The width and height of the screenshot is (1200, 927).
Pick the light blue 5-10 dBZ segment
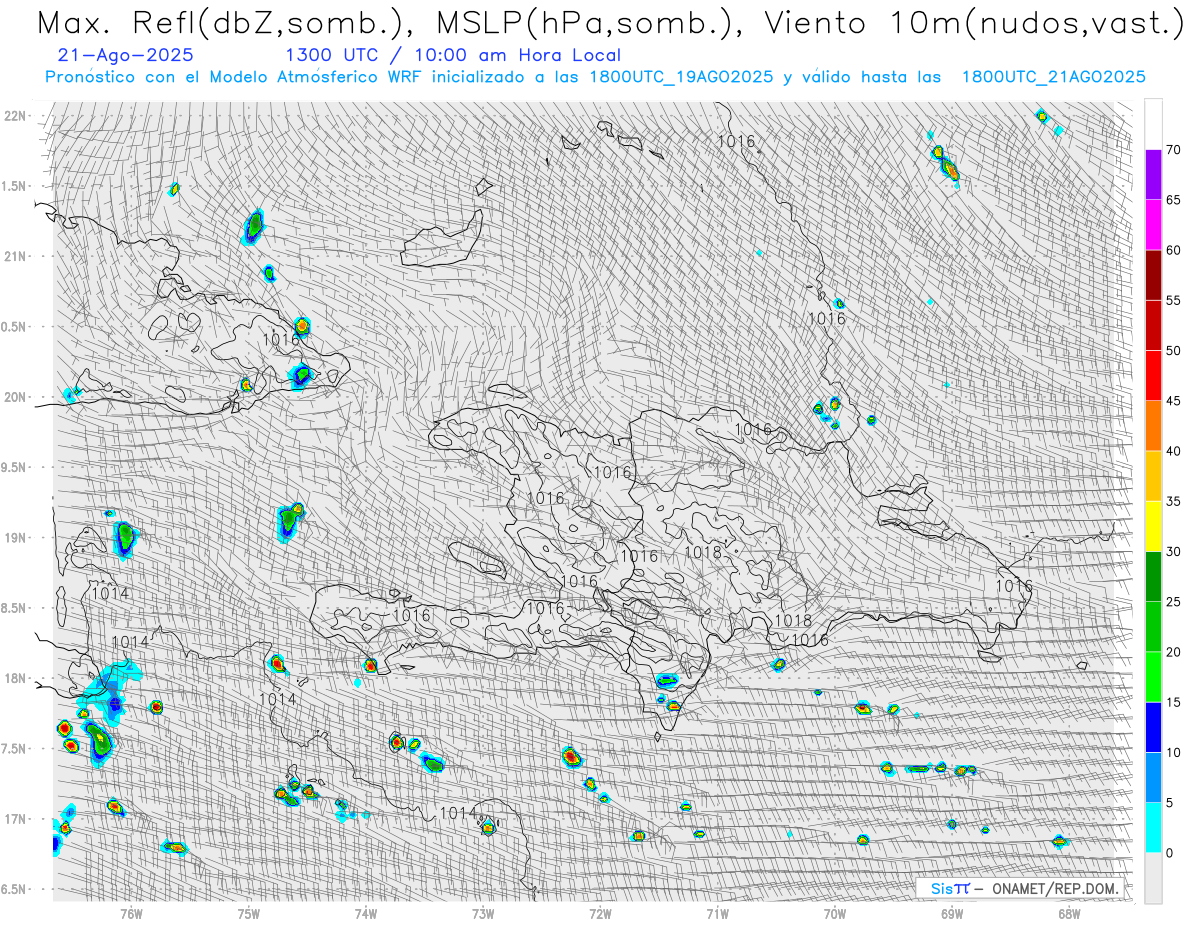[1153, 777]
